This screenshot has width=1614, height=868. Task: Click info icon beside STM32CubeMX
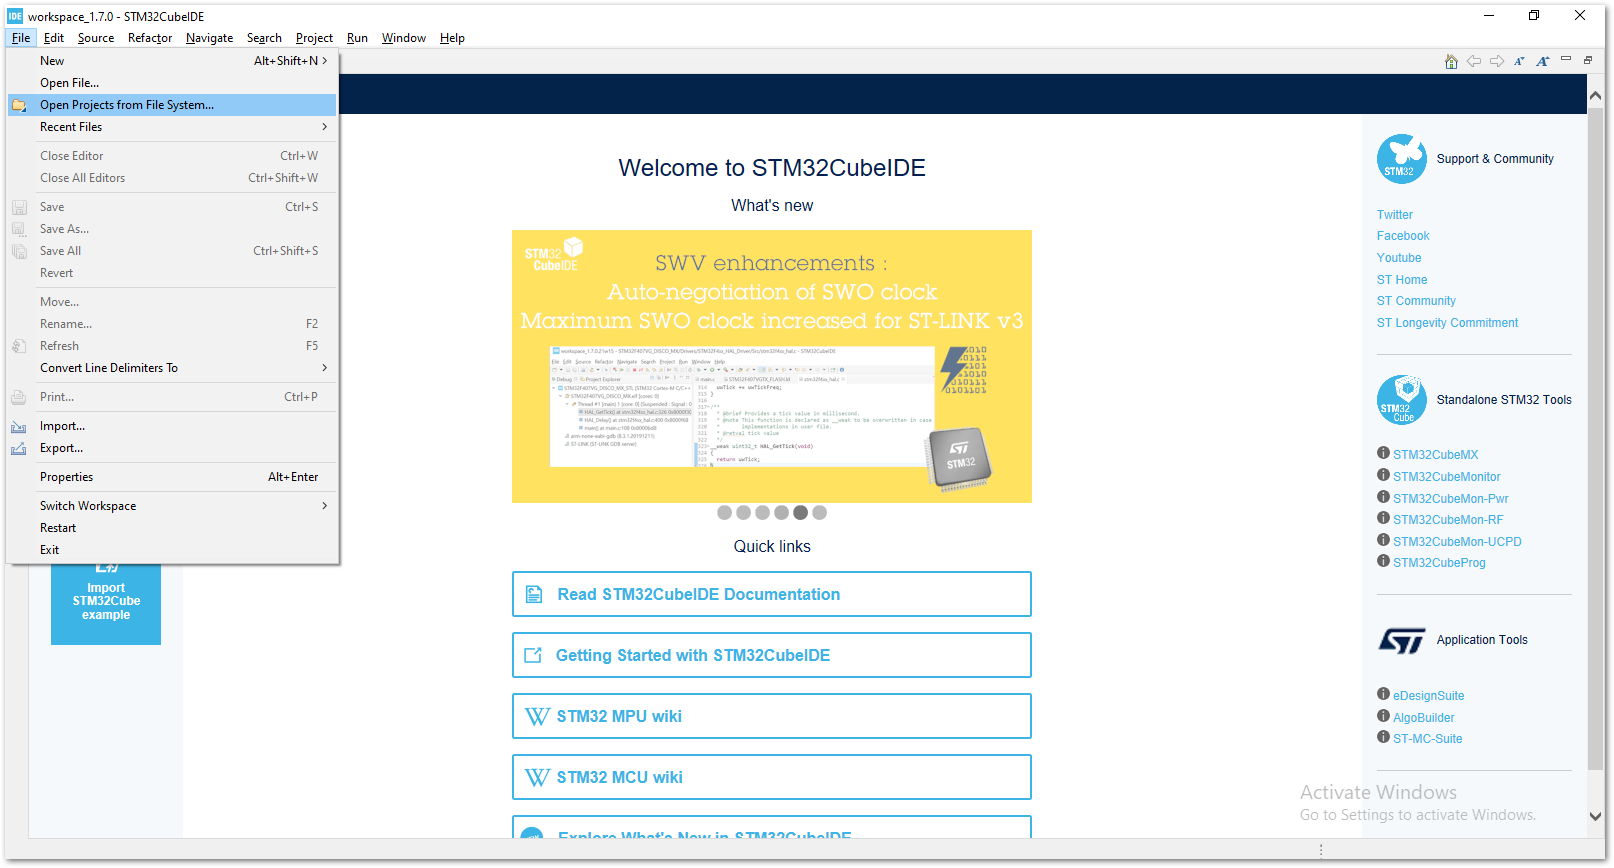pos(1383,453)
